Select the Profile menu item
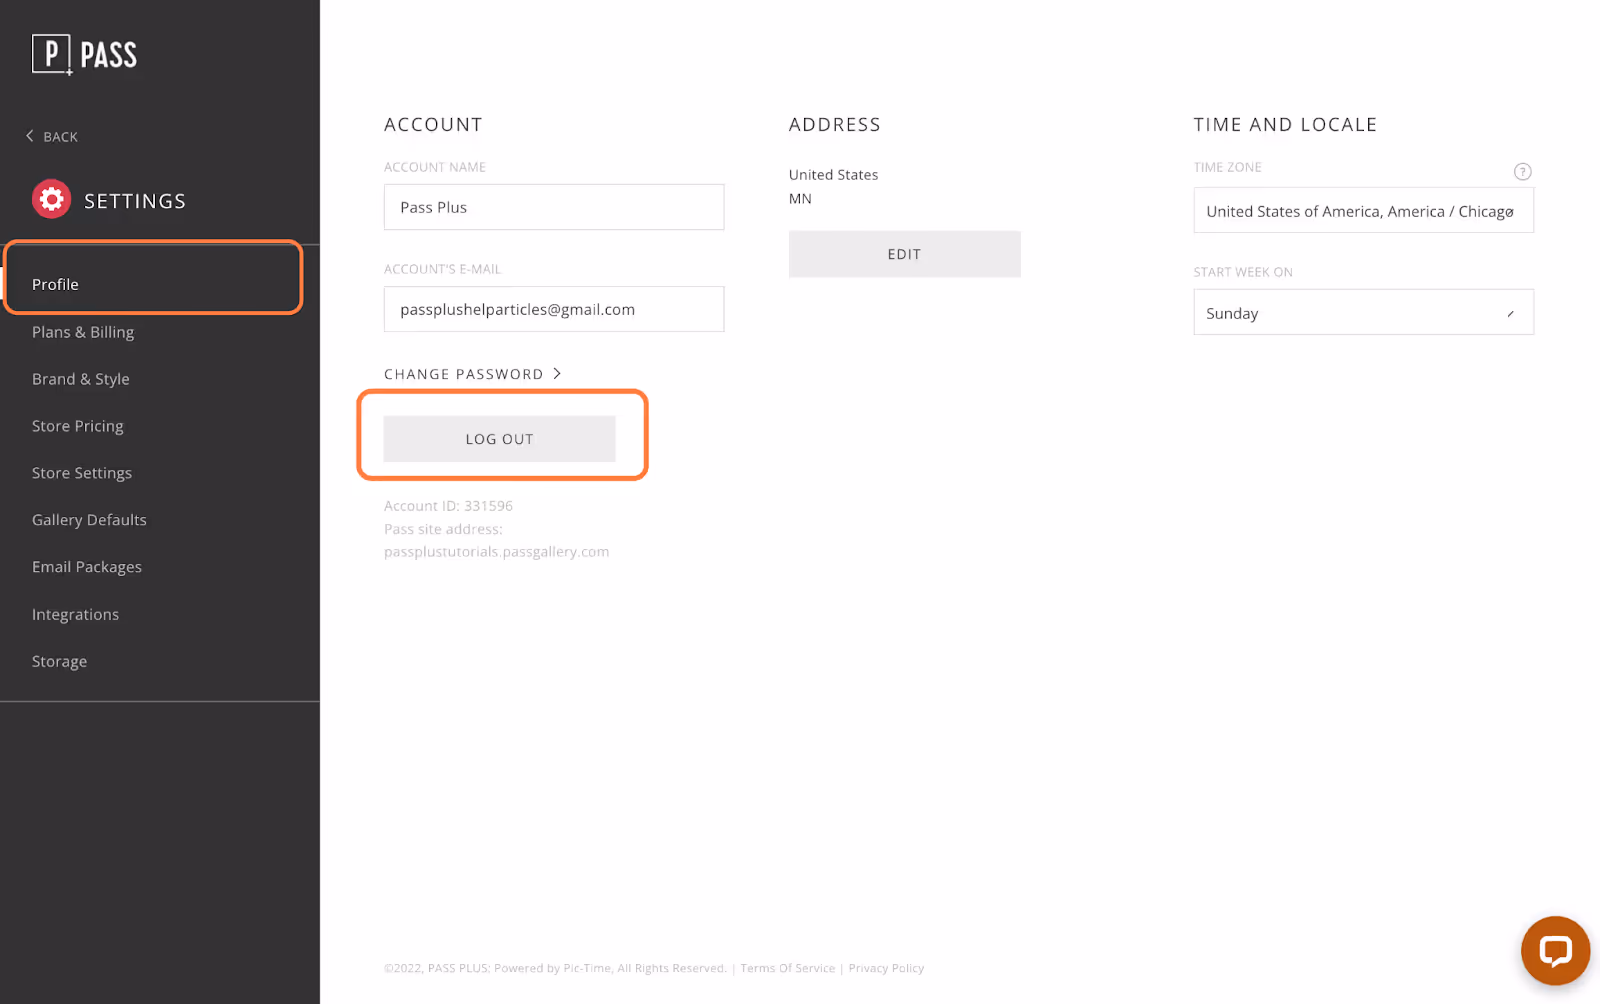1600x1004 pixels. pos(55,284)
